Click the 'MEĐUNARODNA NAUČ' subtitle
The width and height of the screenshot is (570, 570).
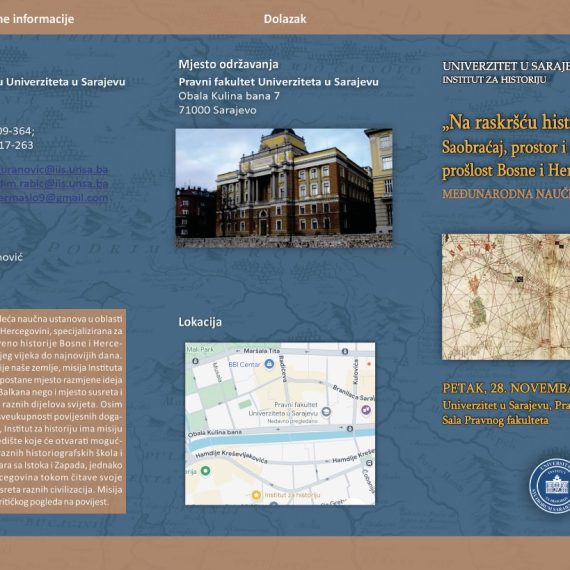tap(506, 194)
